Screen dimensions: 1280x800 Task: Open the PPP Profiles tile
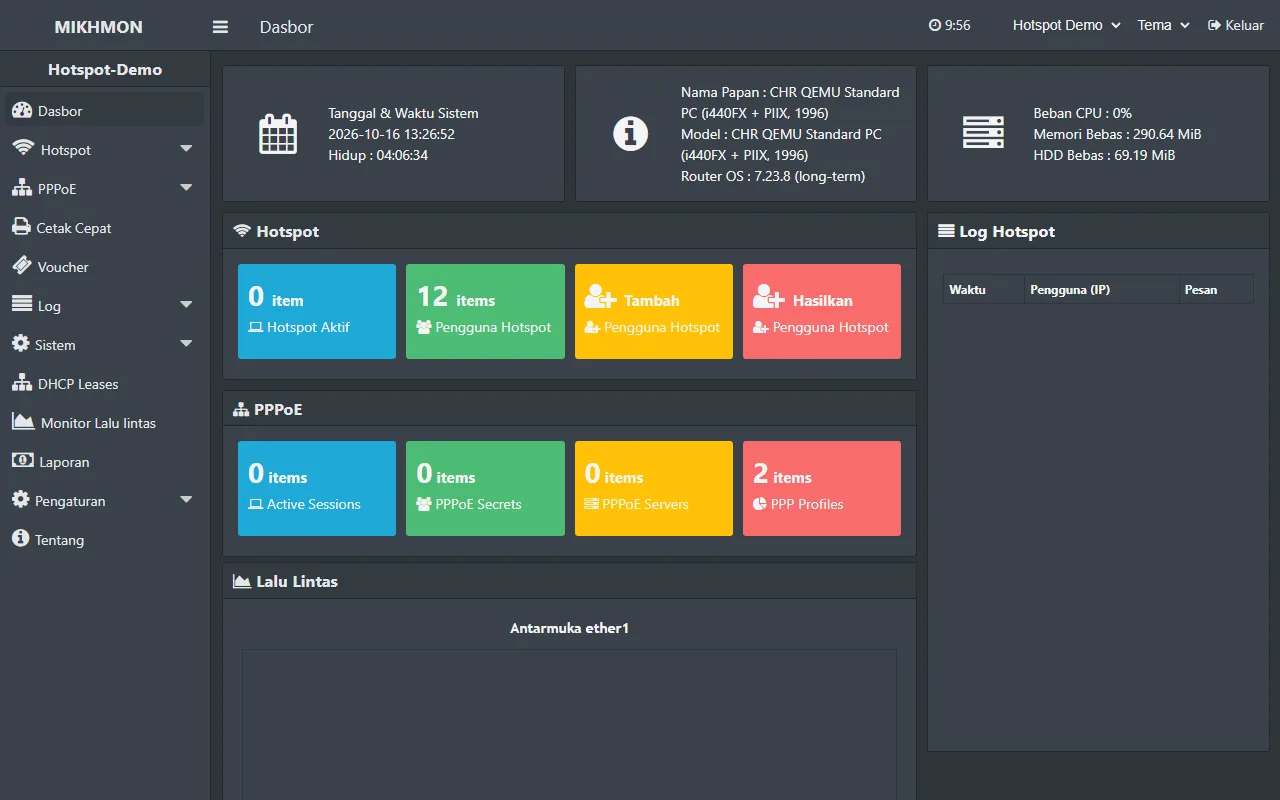(822, 488)
